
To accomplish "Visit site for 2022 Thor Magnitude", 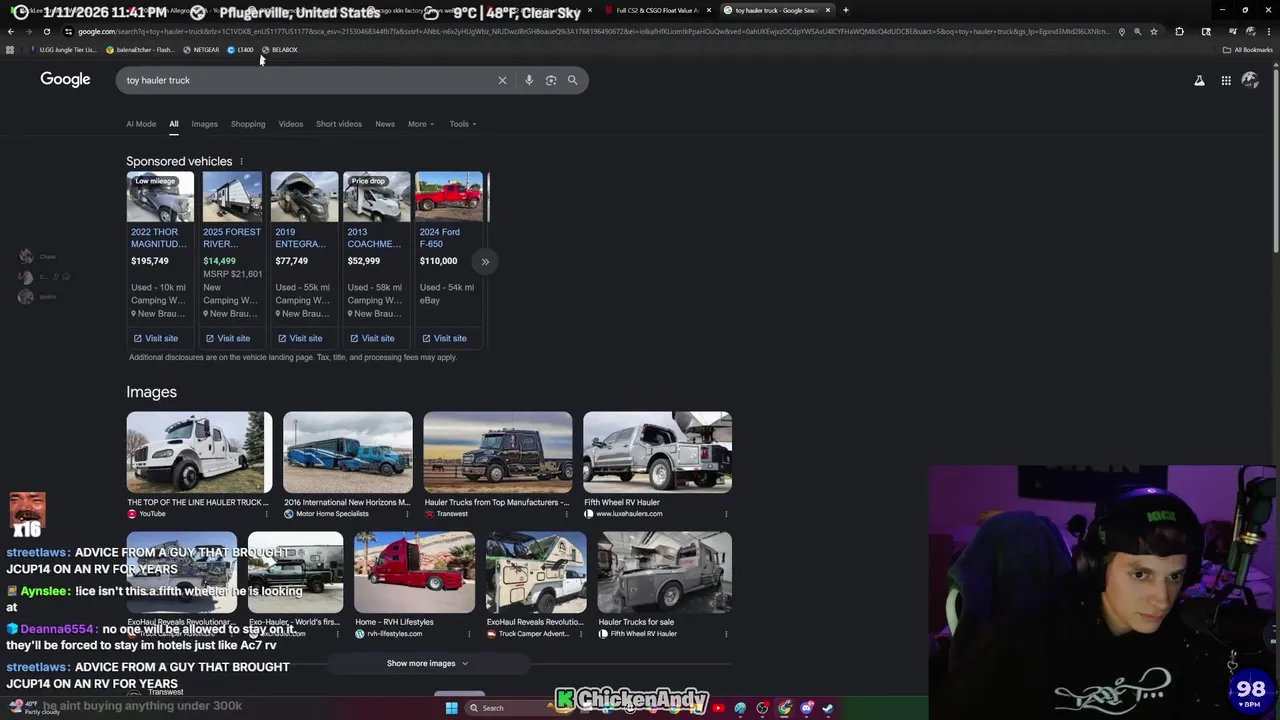I will [x=156, y=338].
